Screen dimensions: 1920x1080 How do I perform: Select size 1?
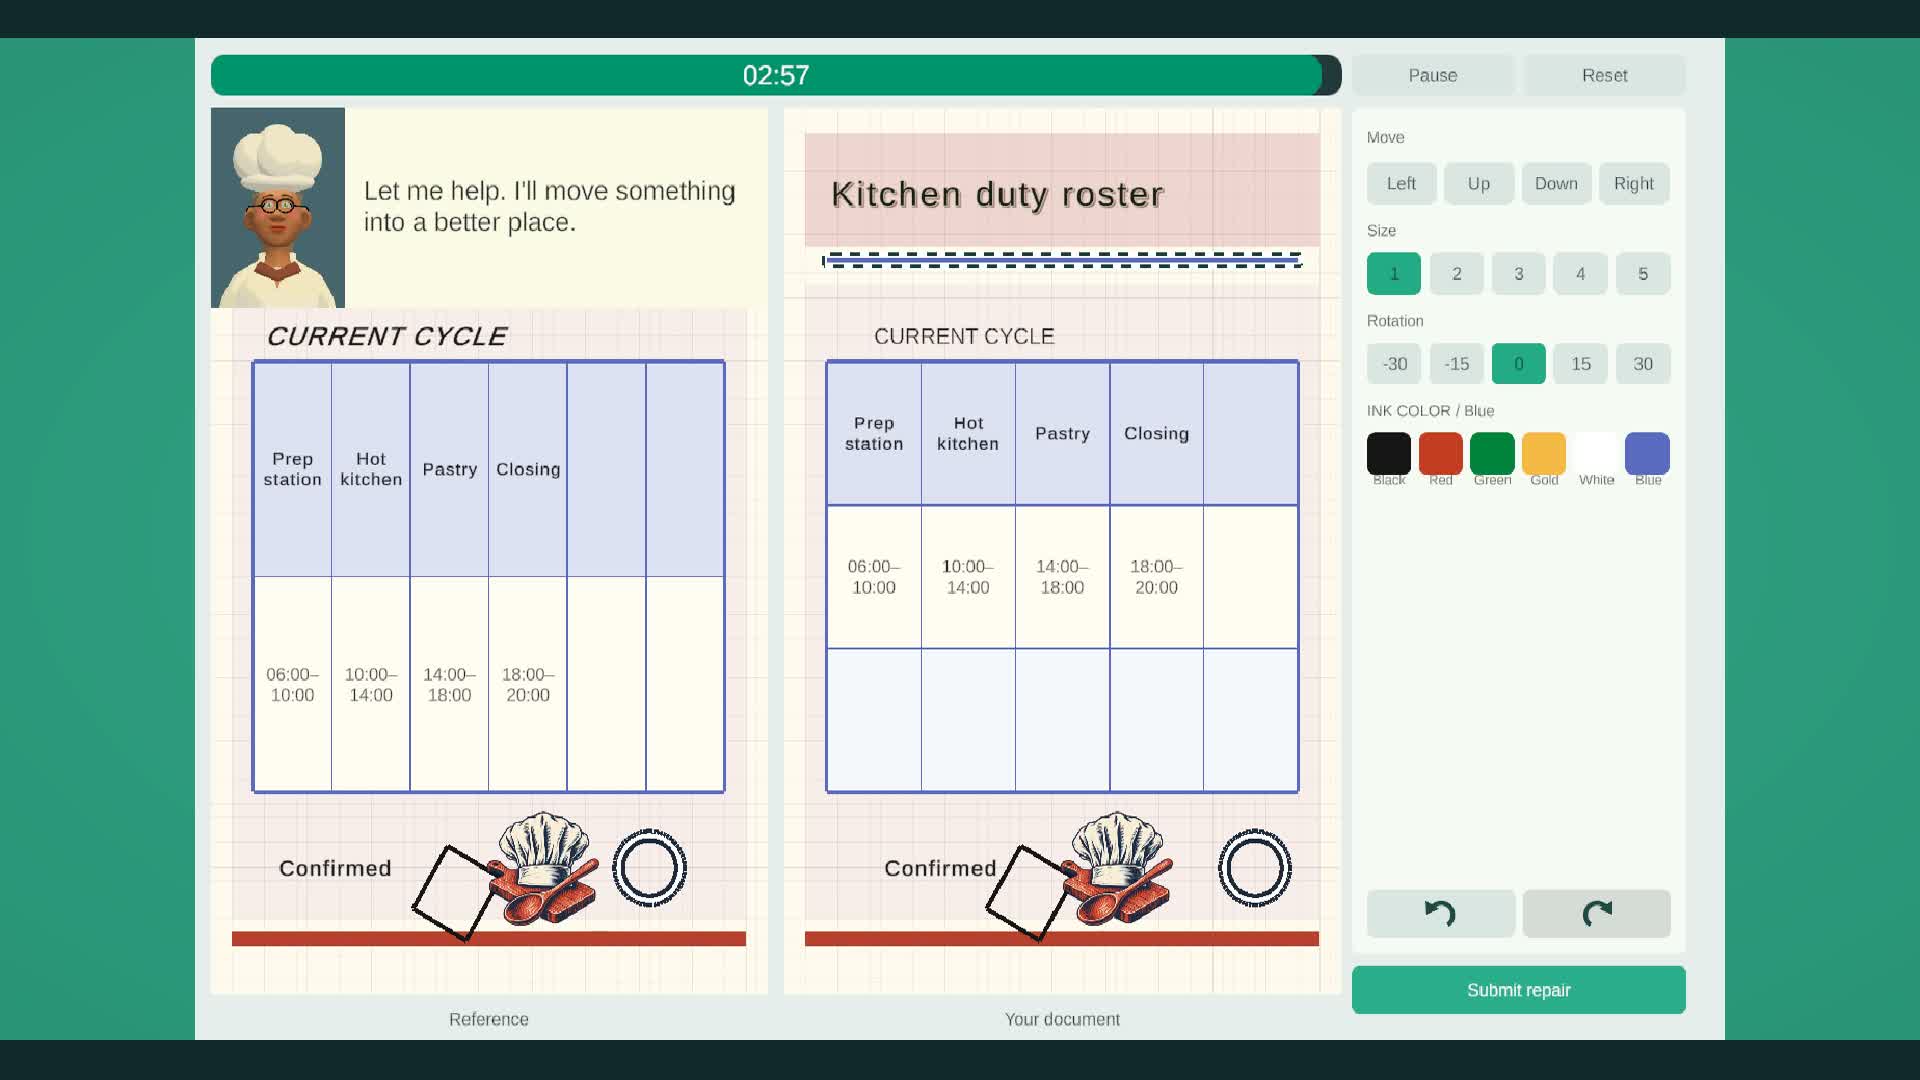coord(1394,274)
